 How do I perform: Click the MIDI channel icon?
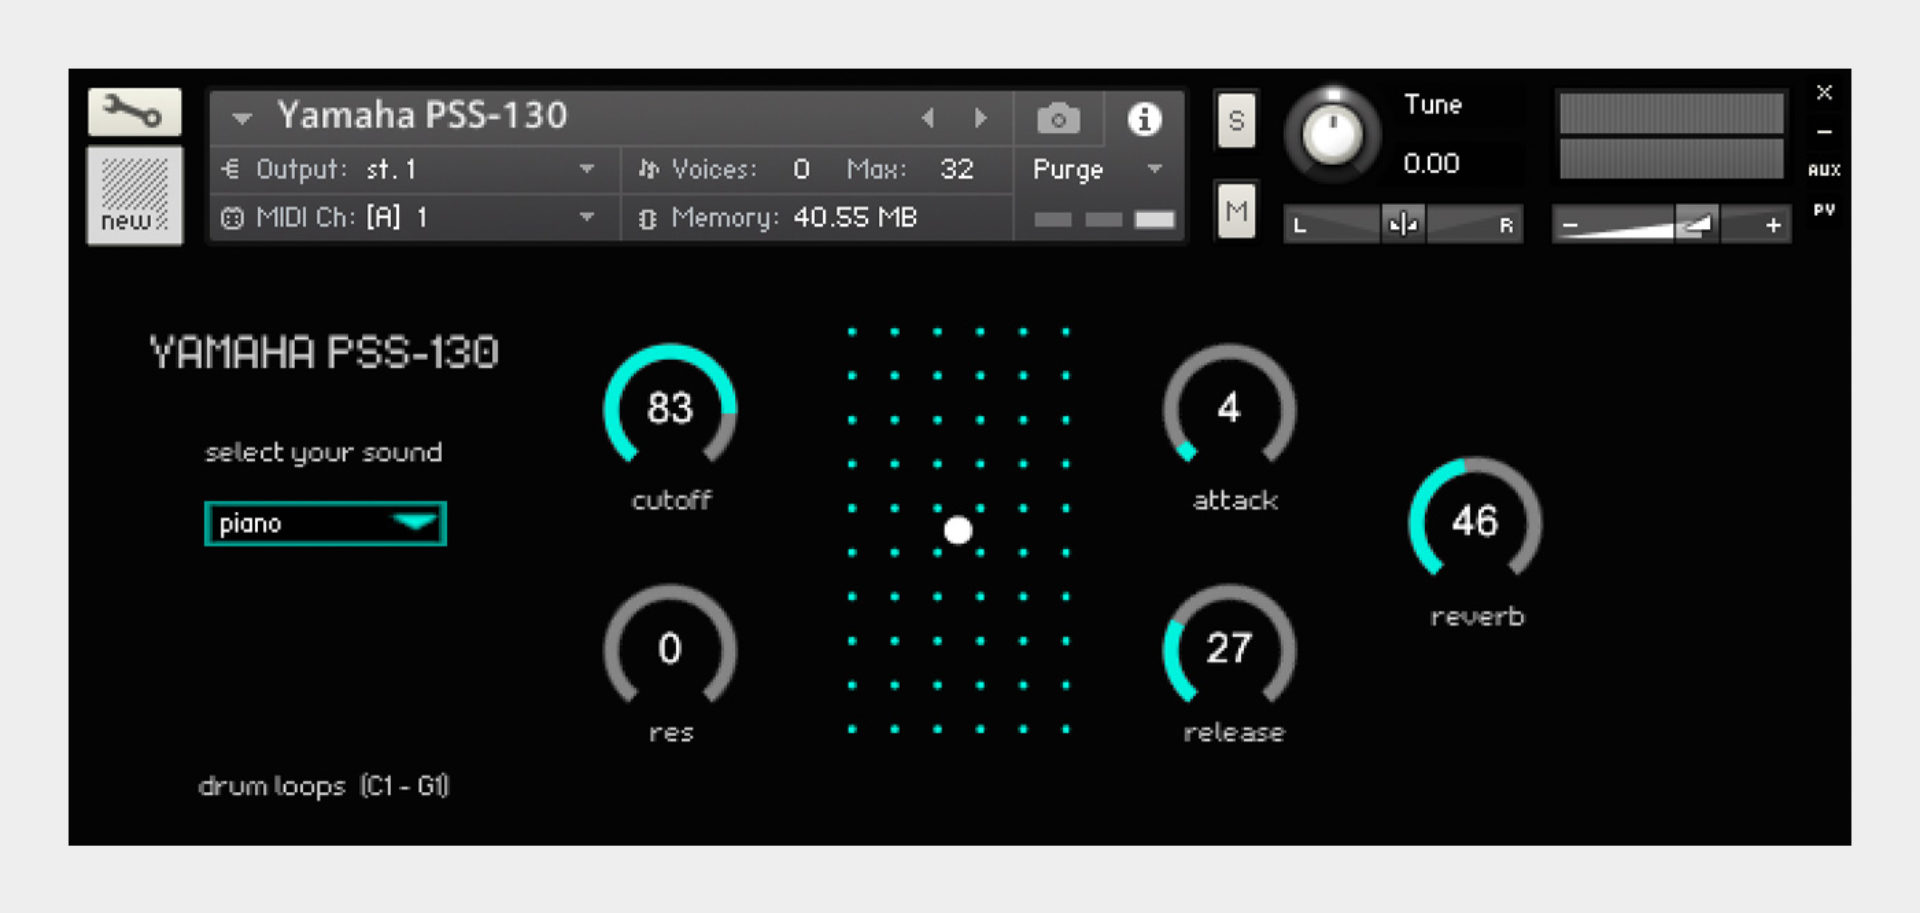232,217
